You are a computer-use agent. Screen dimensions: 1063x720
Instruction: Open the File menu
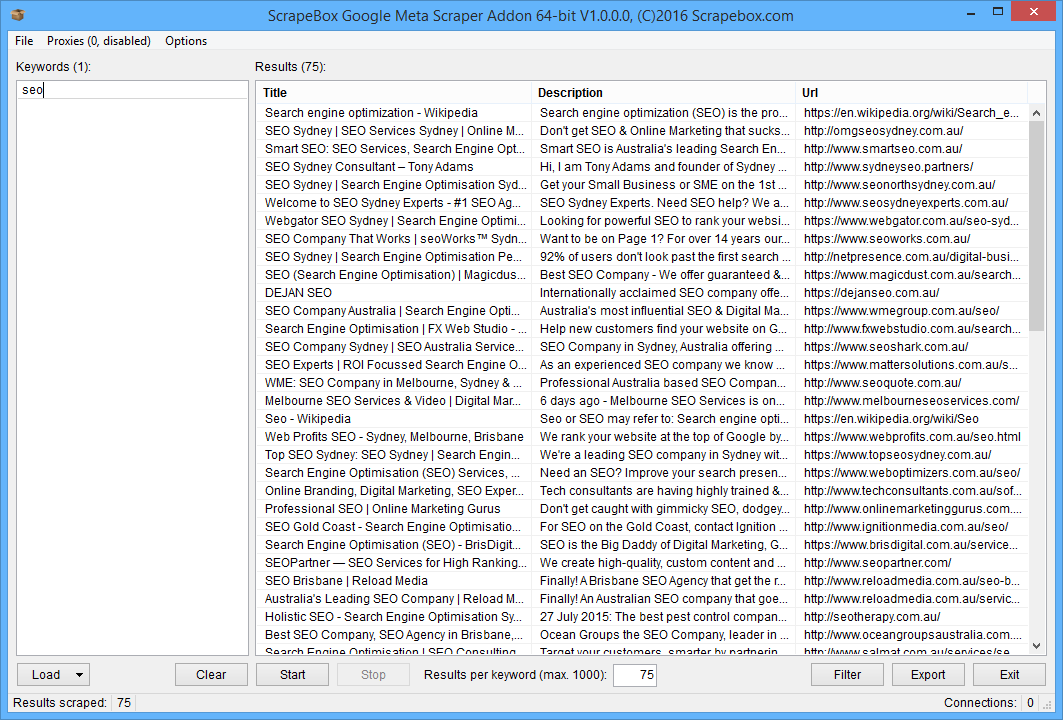click(x=24, y=41)
